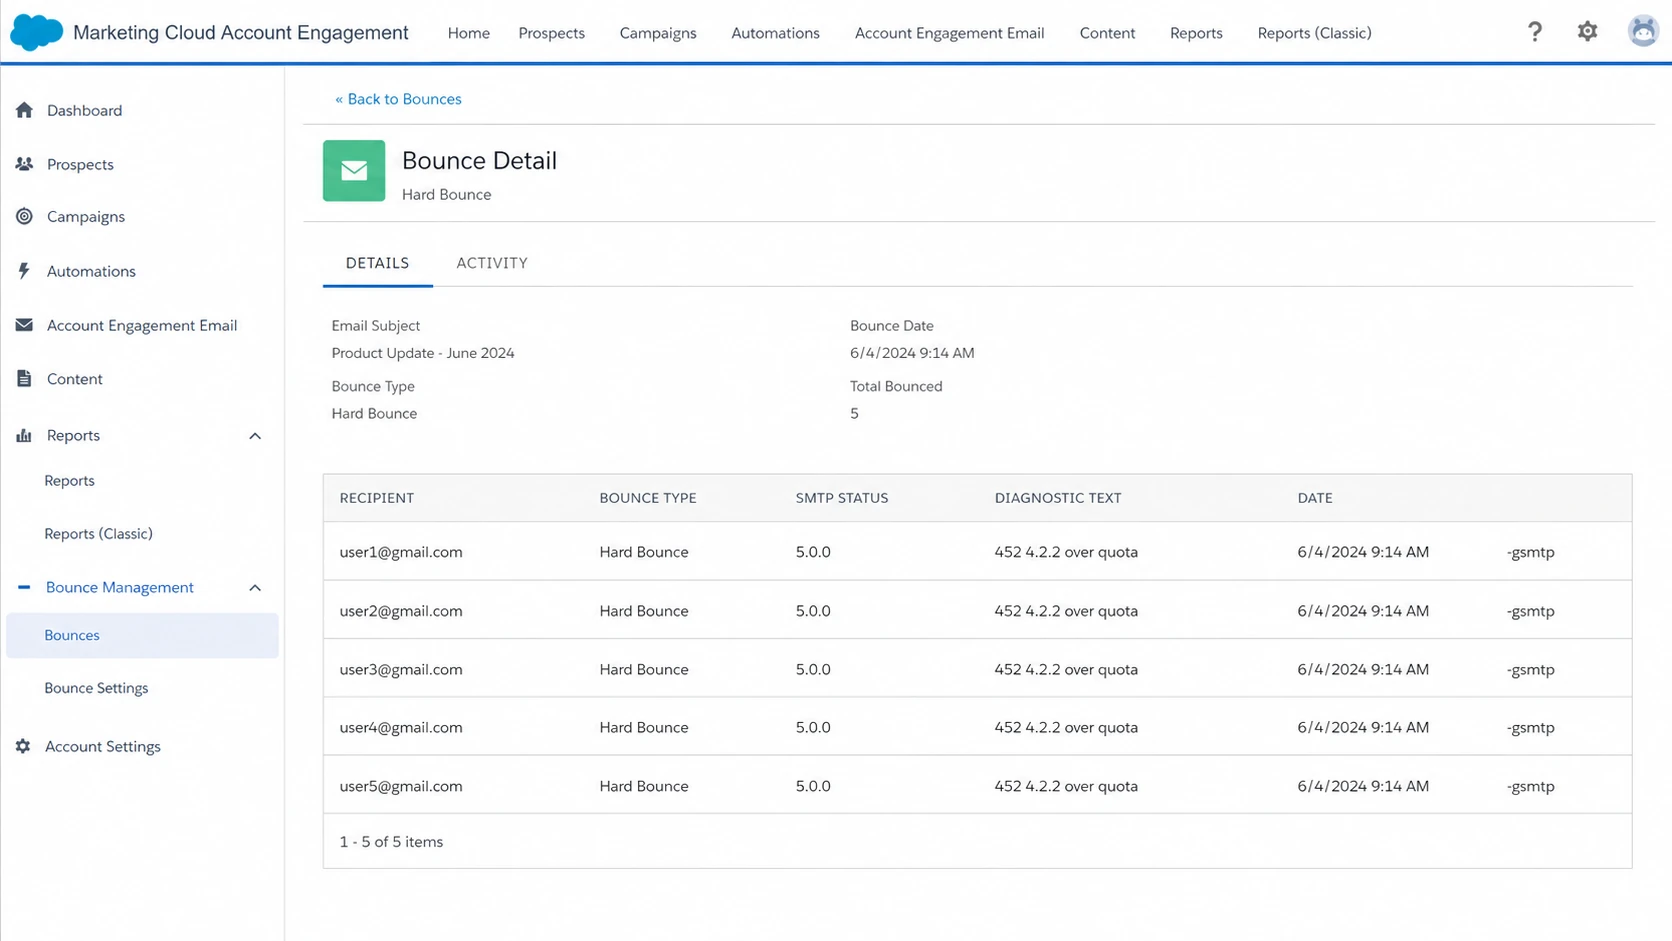Select recipient user1@gmail.com
This screenshot has width=1672, height=941.
[x=401, y=552]
